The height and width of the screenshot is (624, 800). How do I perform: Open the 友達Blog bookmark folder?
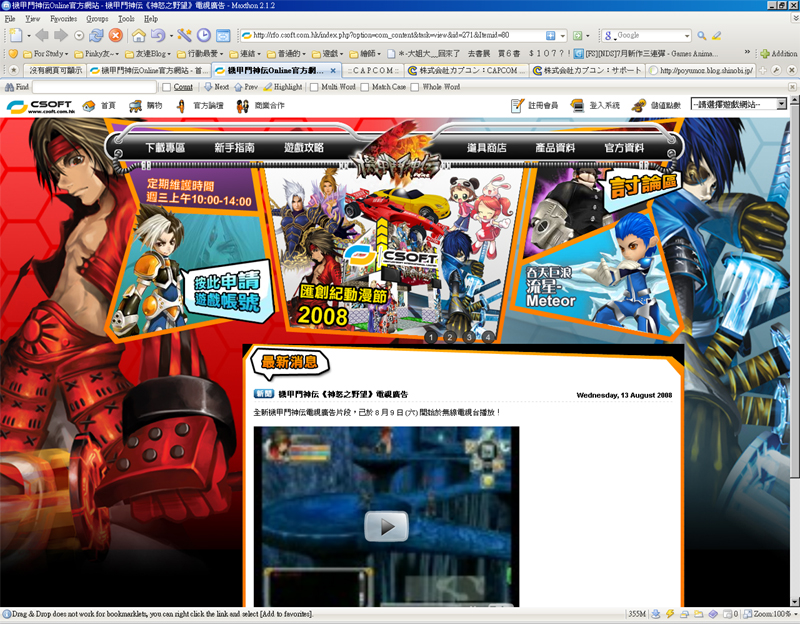148,54
